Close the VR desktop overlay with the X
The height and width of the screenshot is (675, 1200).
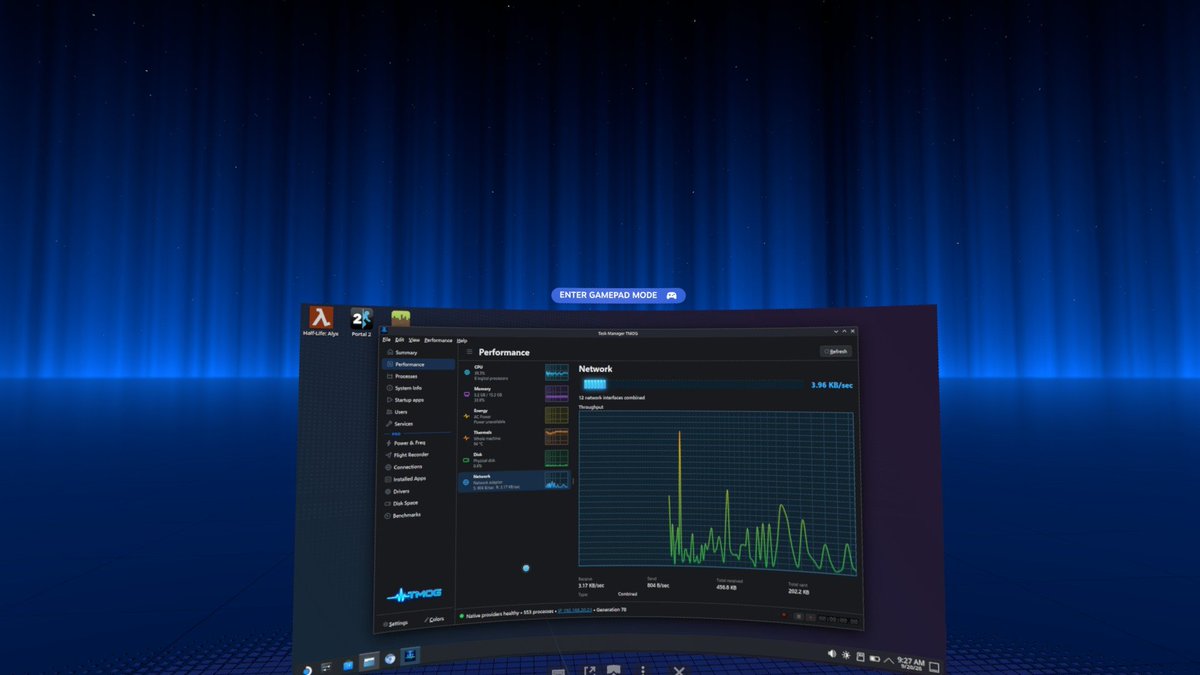click(678, 671)
